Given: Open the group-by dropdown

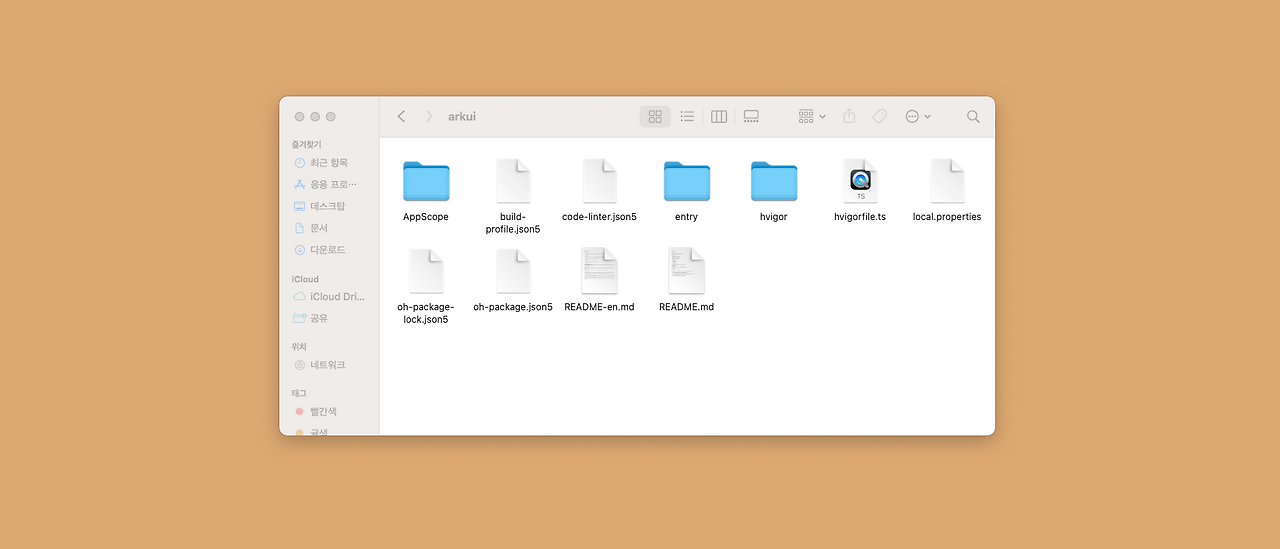Looking at the screenshot, I should pos(812,116).
